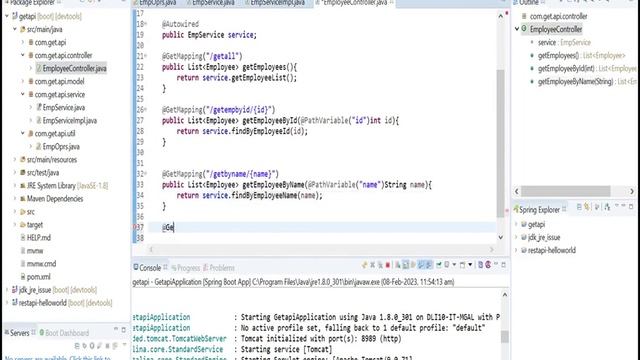This screenshot has width=640, height=360.
Task: Toggle Link with Editor in Spring Explorer
Action: (587, 207)
